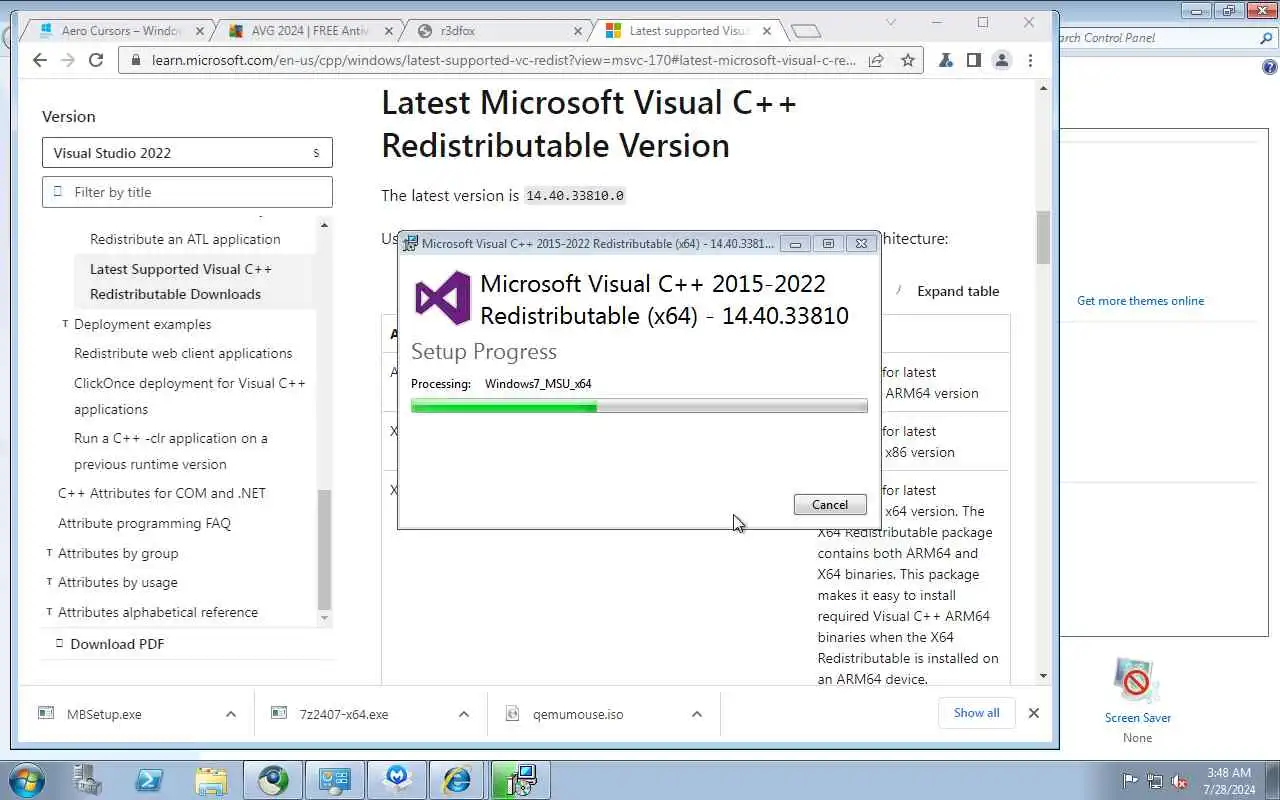The height and width of the screenshot is (800, 1280).
Task: Open Server Manager from taskbar
Action: 88,780
